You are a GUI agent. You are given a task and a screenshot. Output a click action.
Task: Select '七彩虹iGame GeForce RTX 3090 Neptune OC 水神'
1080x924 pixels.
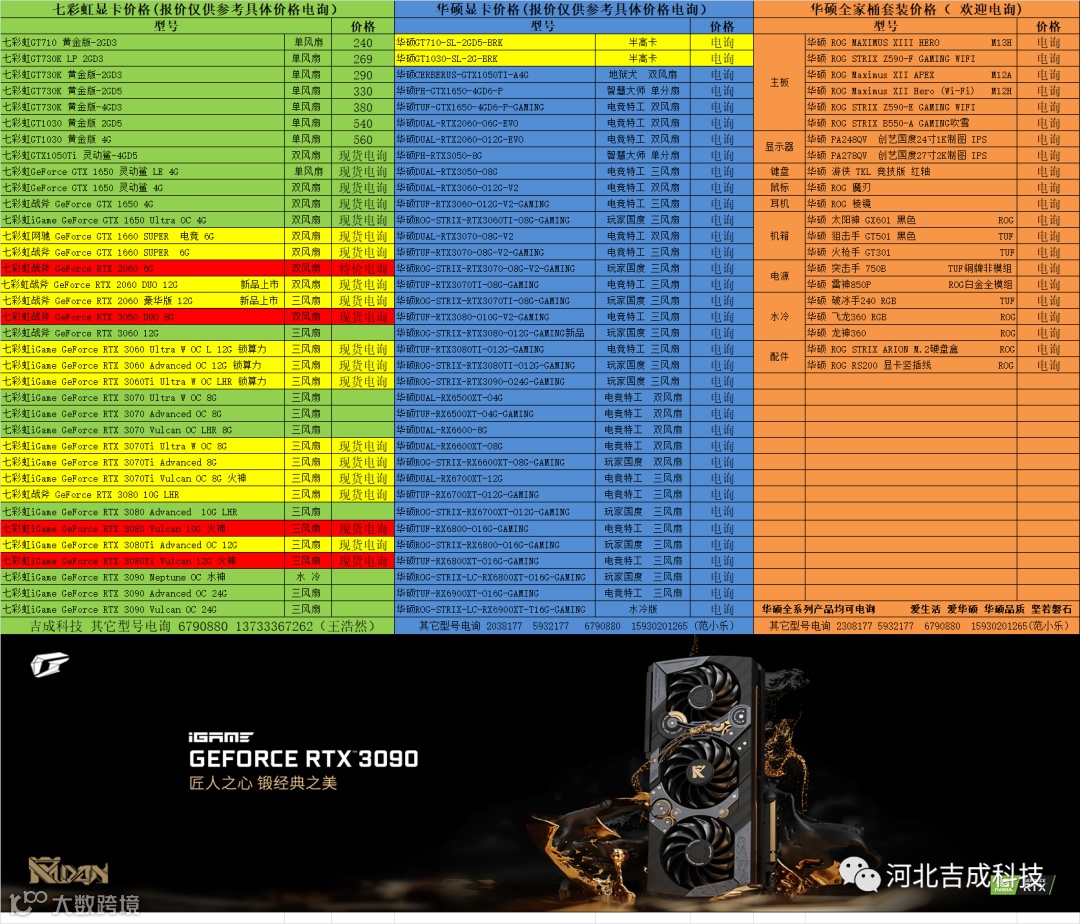click(x=143, y=577)
